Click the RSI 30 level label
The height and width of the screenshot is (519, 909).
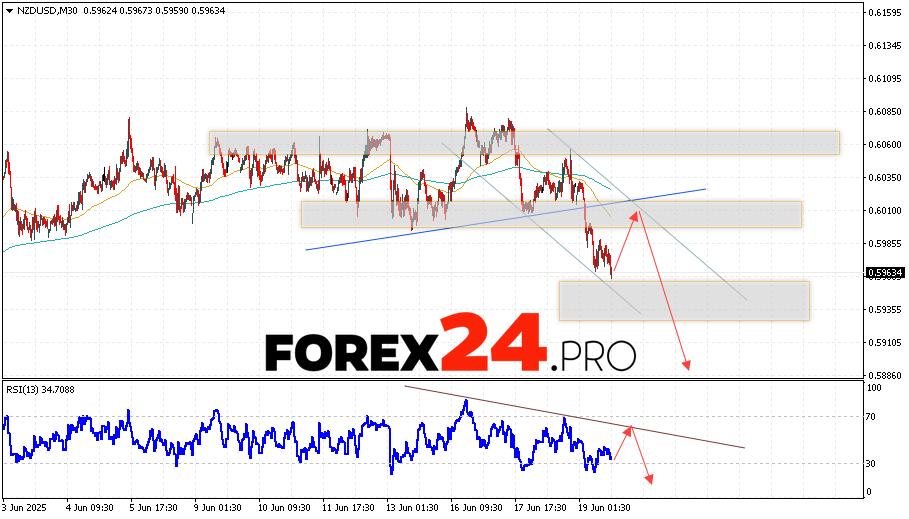click(873, 463)
